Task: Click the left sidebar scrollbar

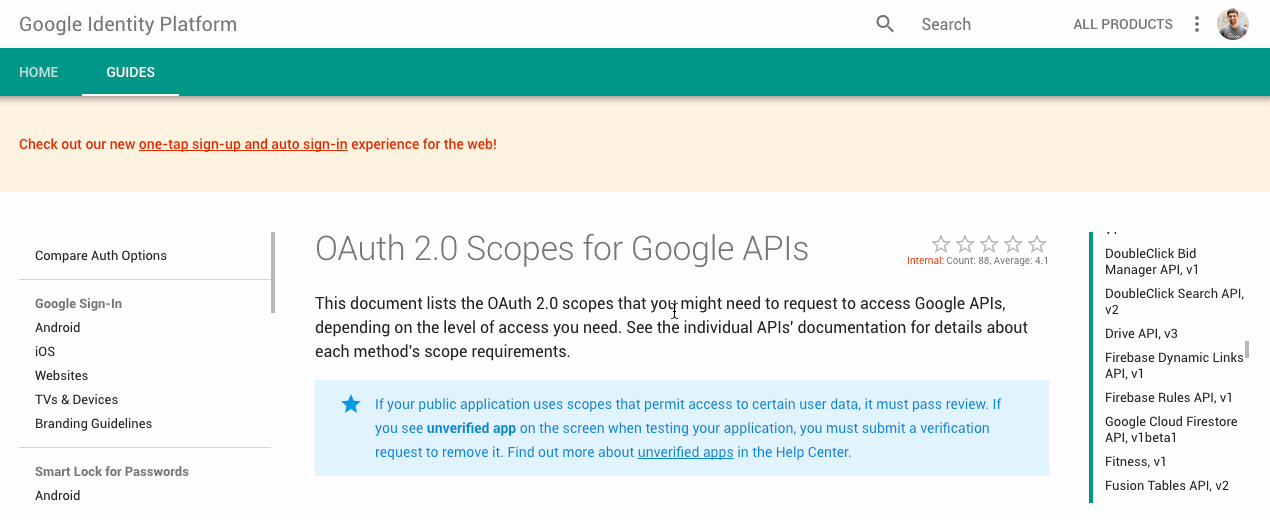Action: click(x=272, y=272)
